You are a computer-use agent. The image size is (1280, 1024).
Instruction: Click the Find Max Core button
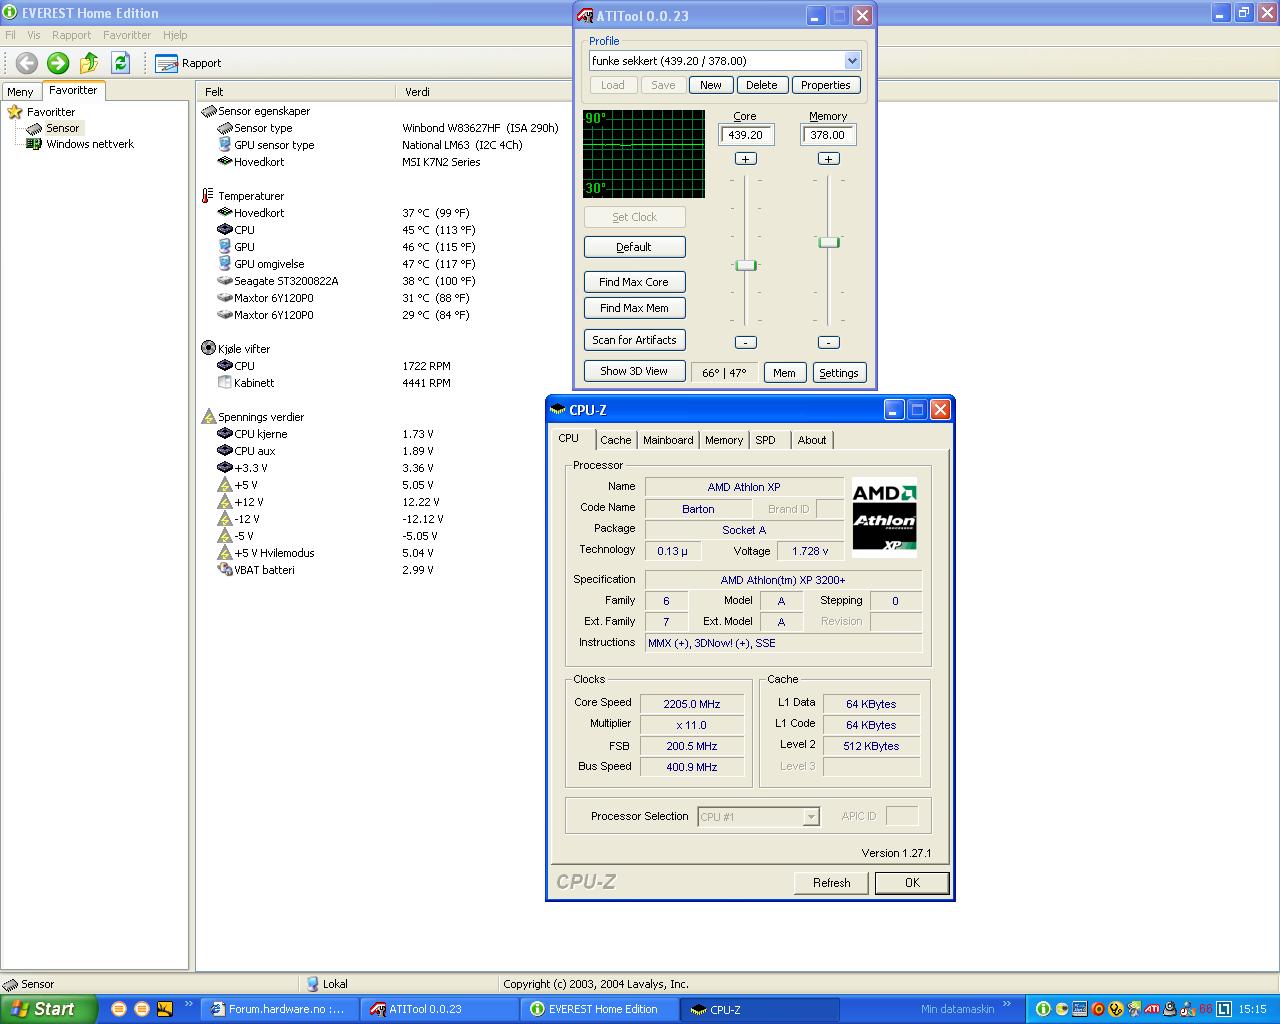tap(634, 282)
